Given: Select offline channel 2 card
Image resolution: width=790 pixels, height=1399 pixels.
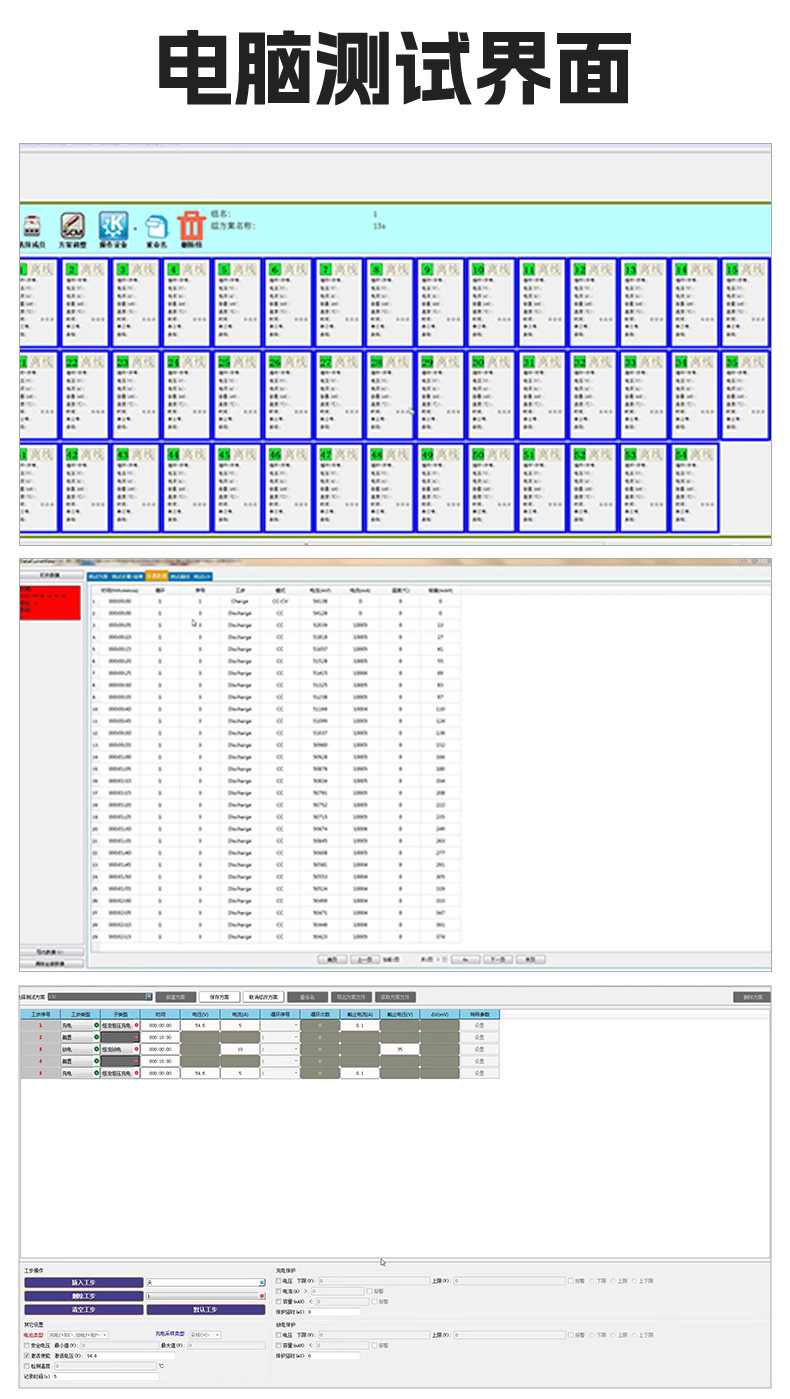Looking at the screenshot, I should click(x=85, y=303).
